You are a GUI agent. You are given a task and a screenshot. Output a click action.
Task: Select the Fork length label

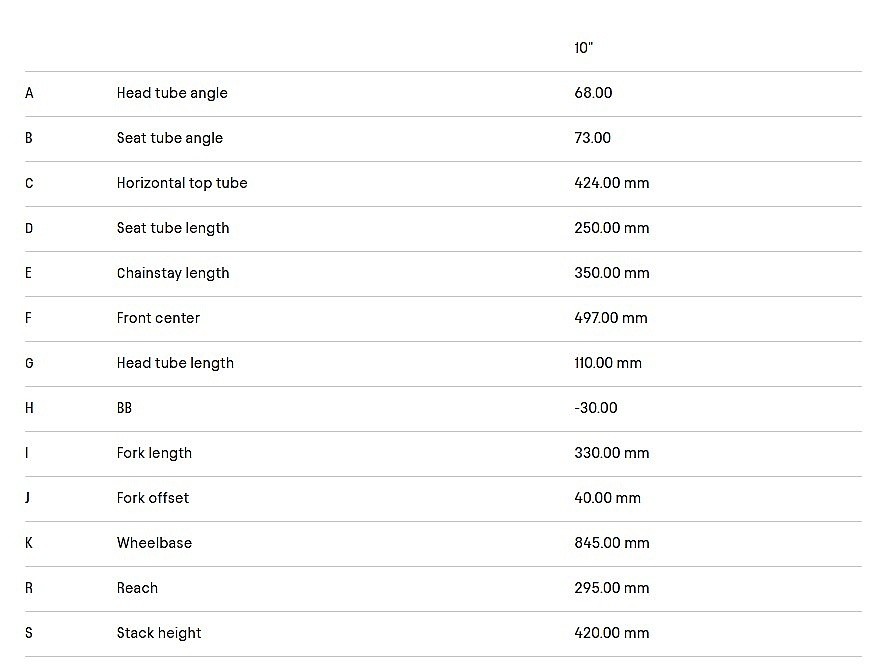pos(154,453)
